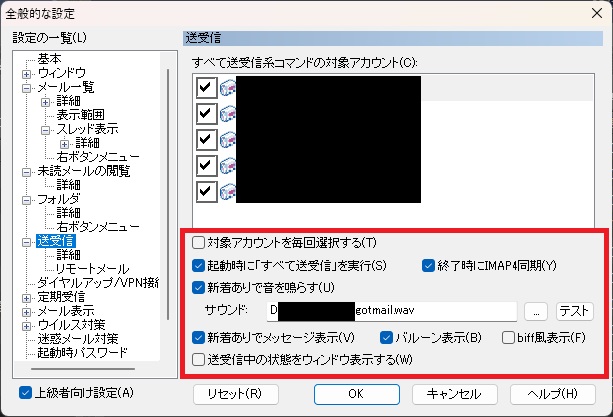Enable biff風表示 checkbox
Image resolution: width=613 pixels, height=417 pixels.
[508, 337]
